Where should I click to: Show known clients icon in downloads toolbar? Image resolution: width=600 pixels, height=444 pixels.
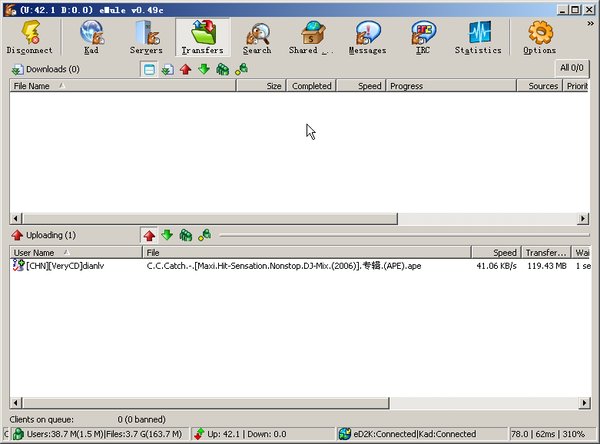click(x=241, y=69)
